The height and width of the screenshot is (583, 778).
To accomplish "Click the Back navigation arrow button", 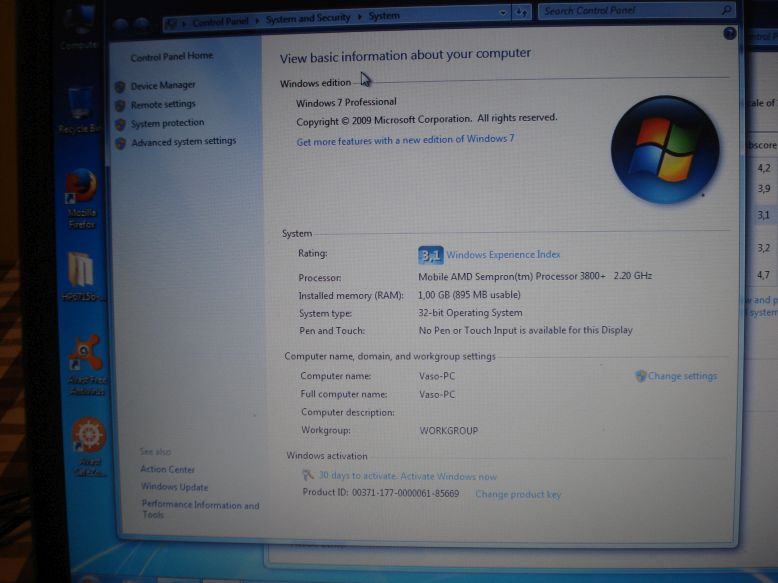I will coord(121,25).
